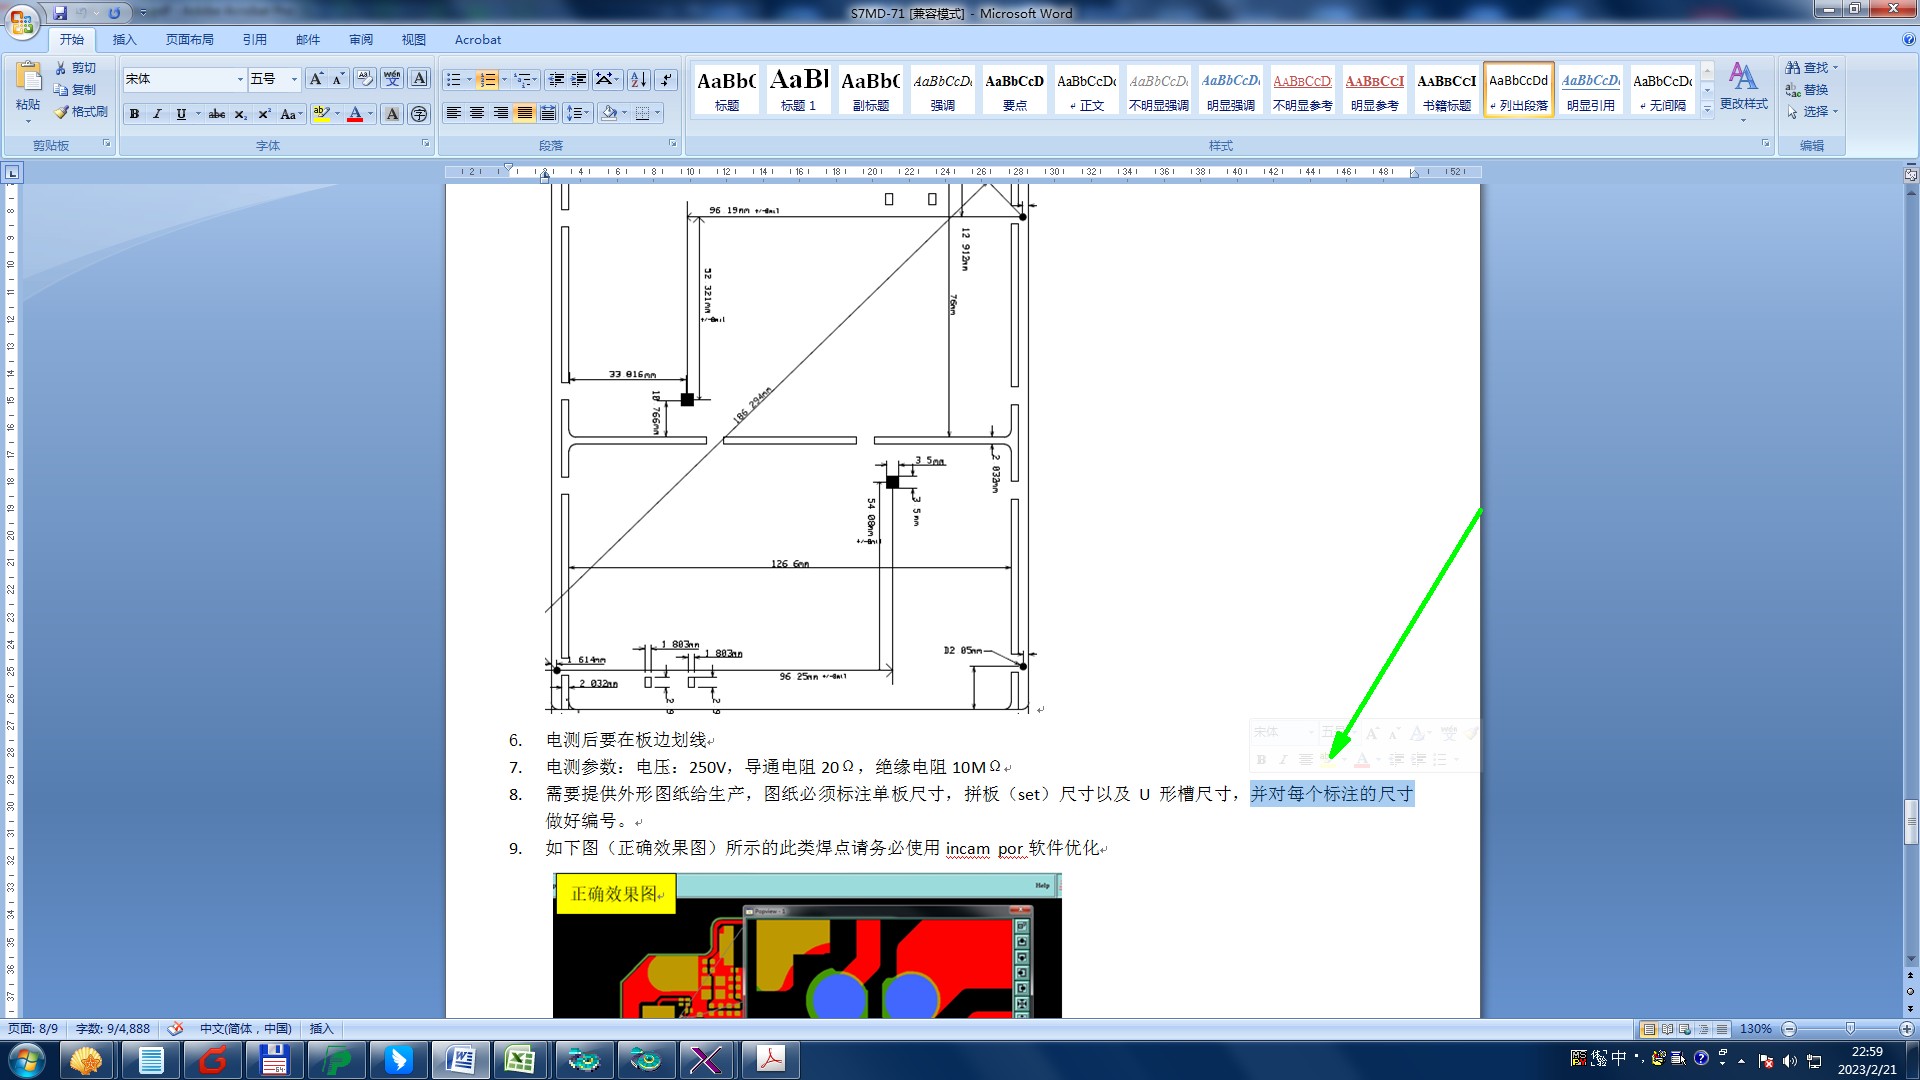Click the increase indent icon
1920x1080 pixels.
tap(579, 80)
